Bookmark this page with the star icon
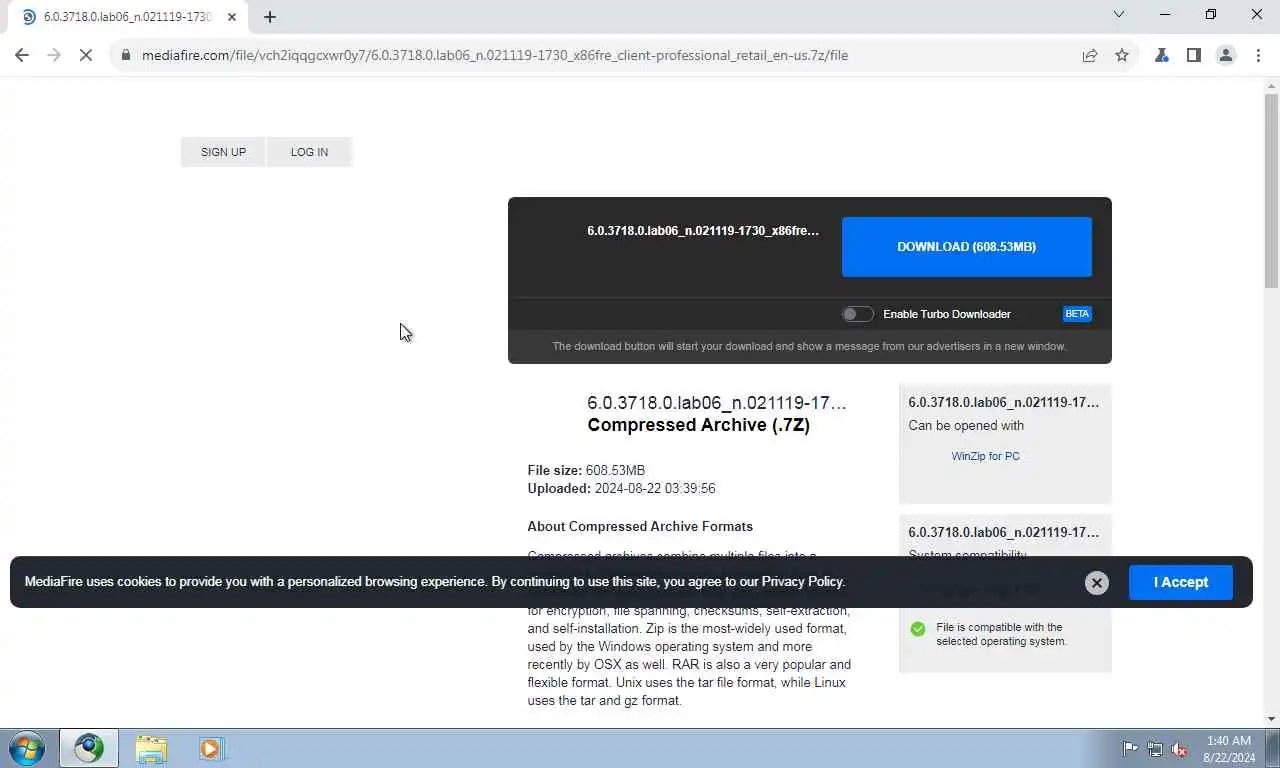 pos(1122,55)
